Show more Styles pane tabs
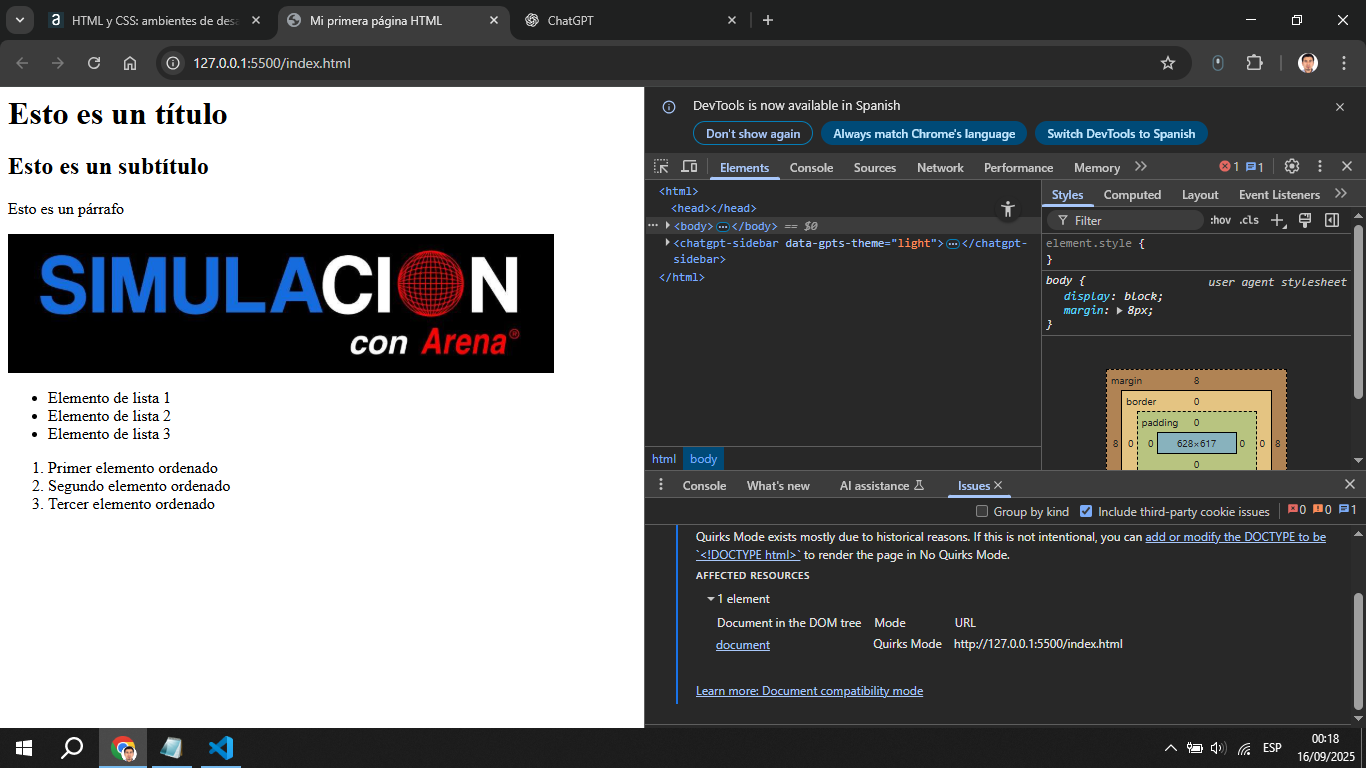 [x=1341, y=194]
